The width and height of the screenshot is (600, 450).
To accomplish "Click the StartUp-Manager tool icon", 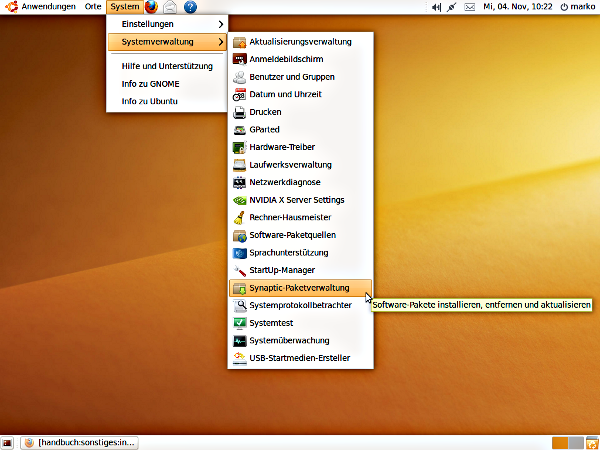I will (x=240, y=271).
